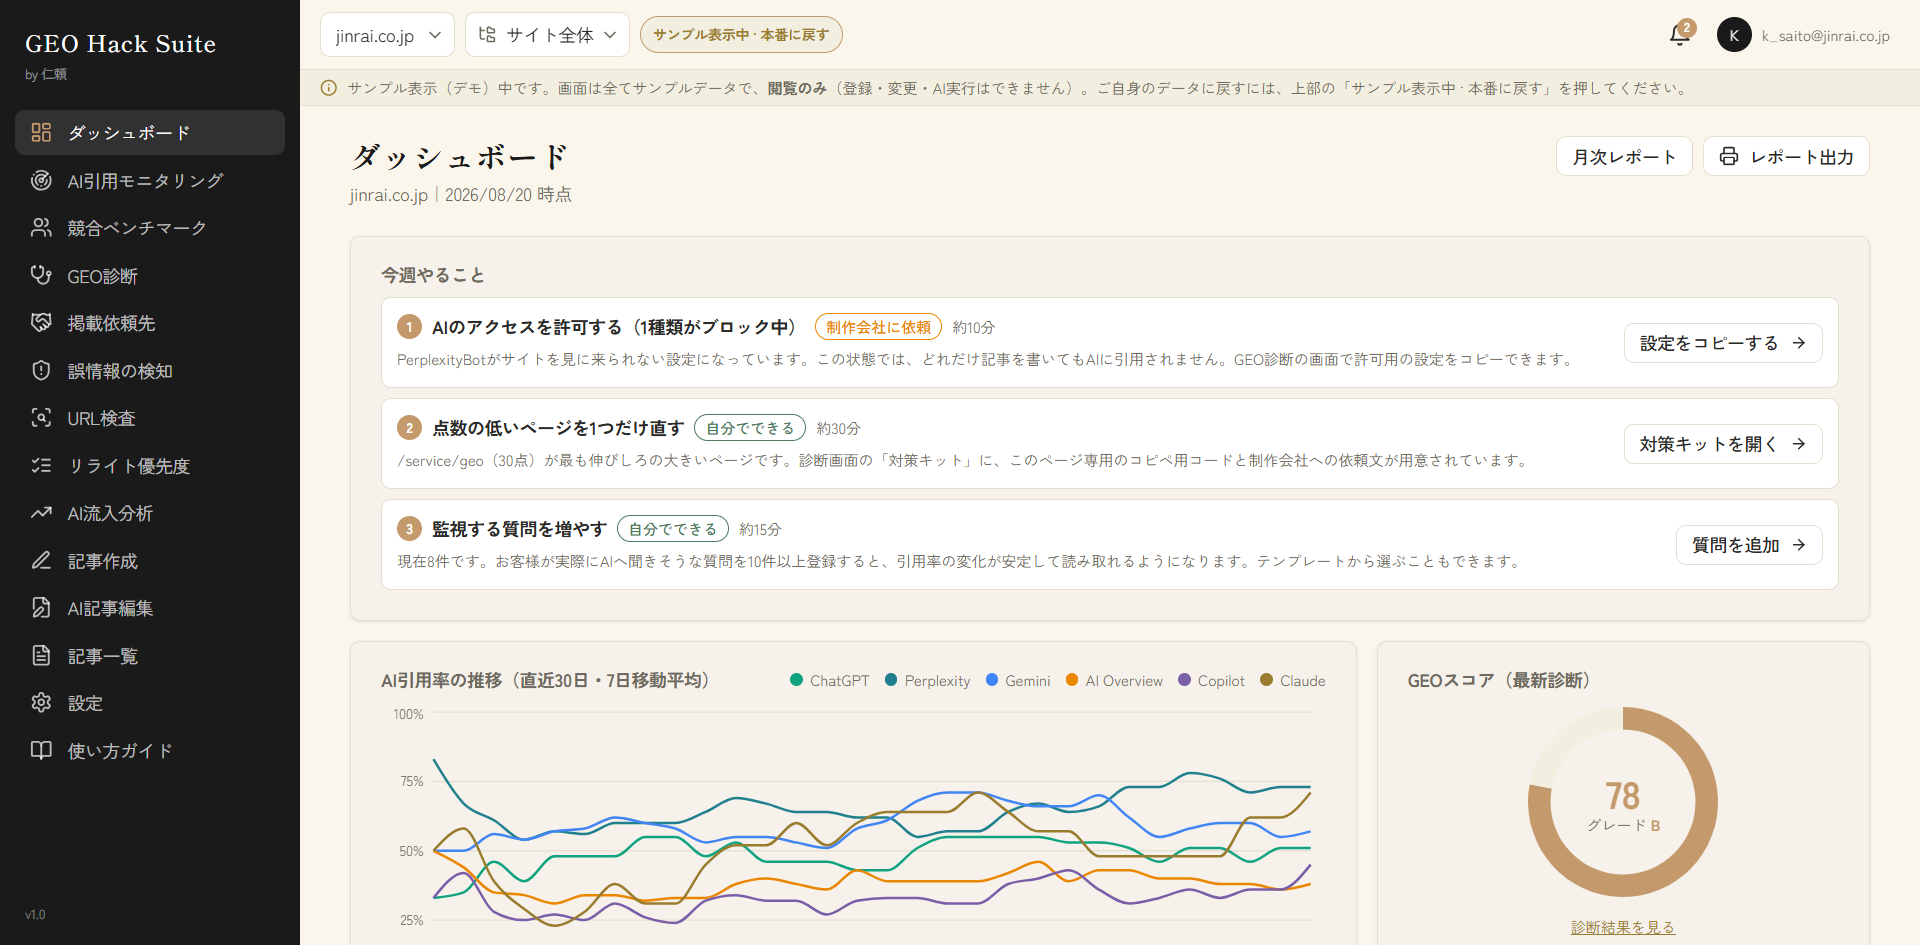Click the site tree icon beside サイト全体
Screen dimensions: 1920x945
pyautogui.click(x=487, y=35)
